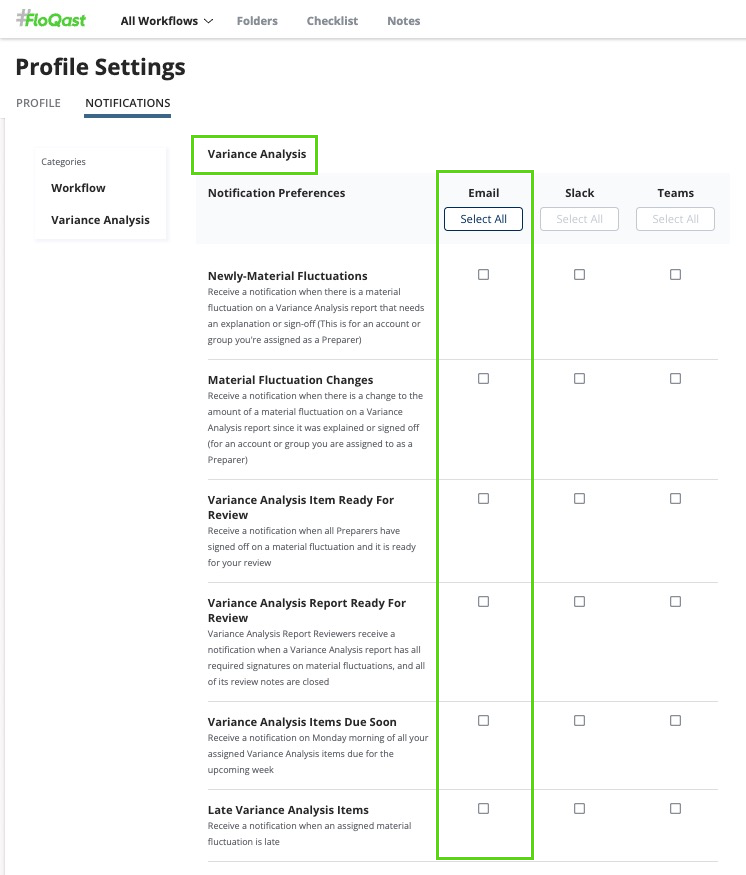This screenshot has height=875, width=746.
Task: Tick Email for Variance Analysis Report Ready For Review
Action: pyautogui.click(x=484, y=602)
